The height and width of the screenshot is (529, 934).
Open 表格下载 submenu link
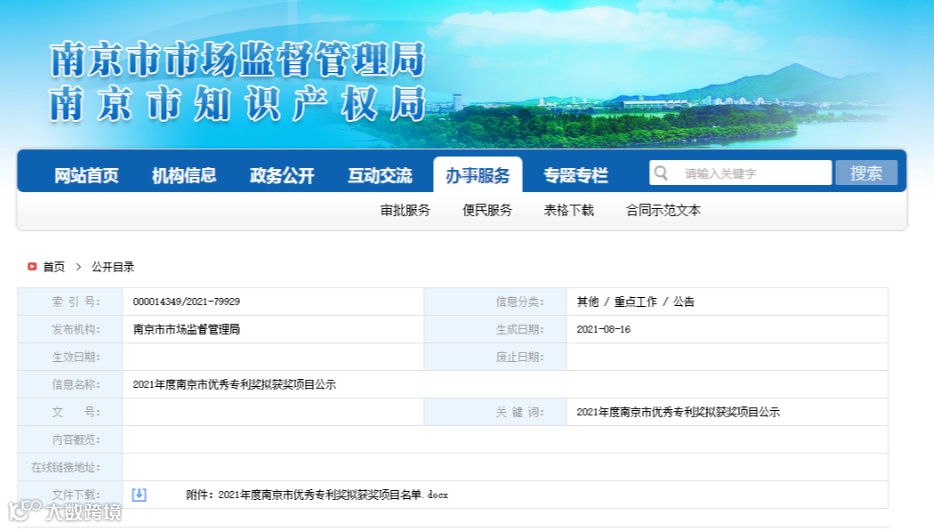[x=569, y=210]
